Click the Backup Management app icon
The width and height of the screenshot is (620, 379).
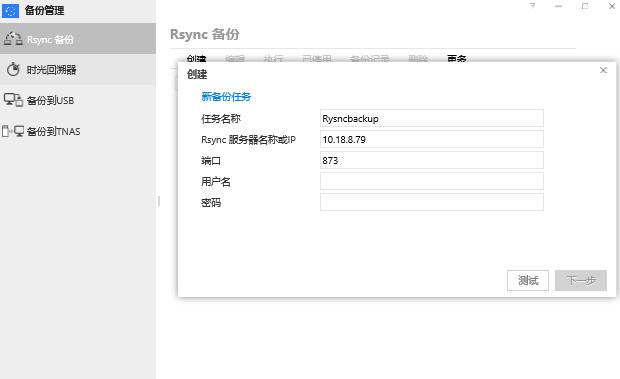click(x=10, y=10)
